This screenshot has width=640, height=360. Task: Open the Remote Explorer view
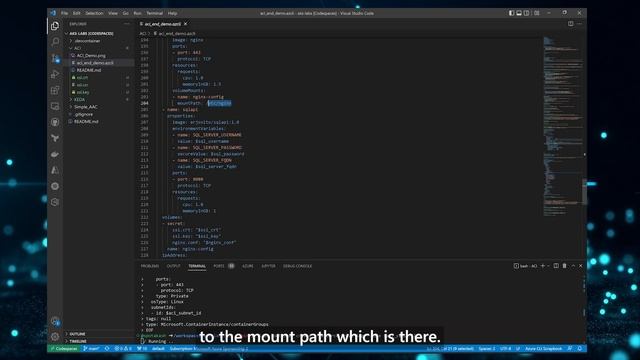pyautogui.click(x=55, y=106)
